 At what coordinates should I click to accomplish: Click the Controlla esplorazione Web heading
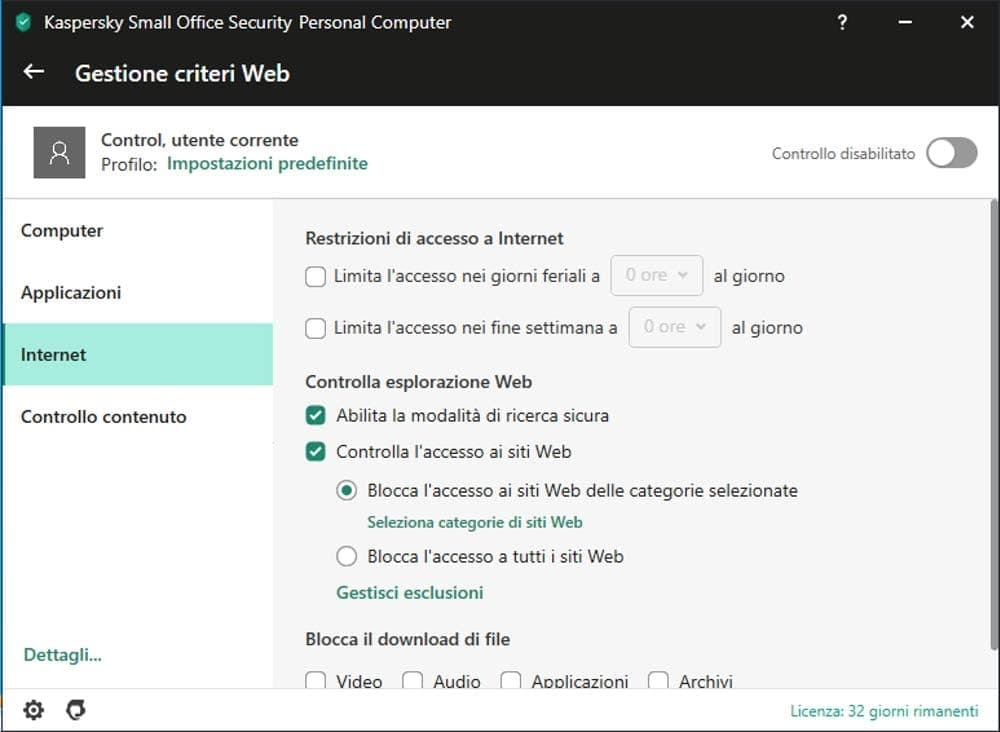(x=418, y=382)
